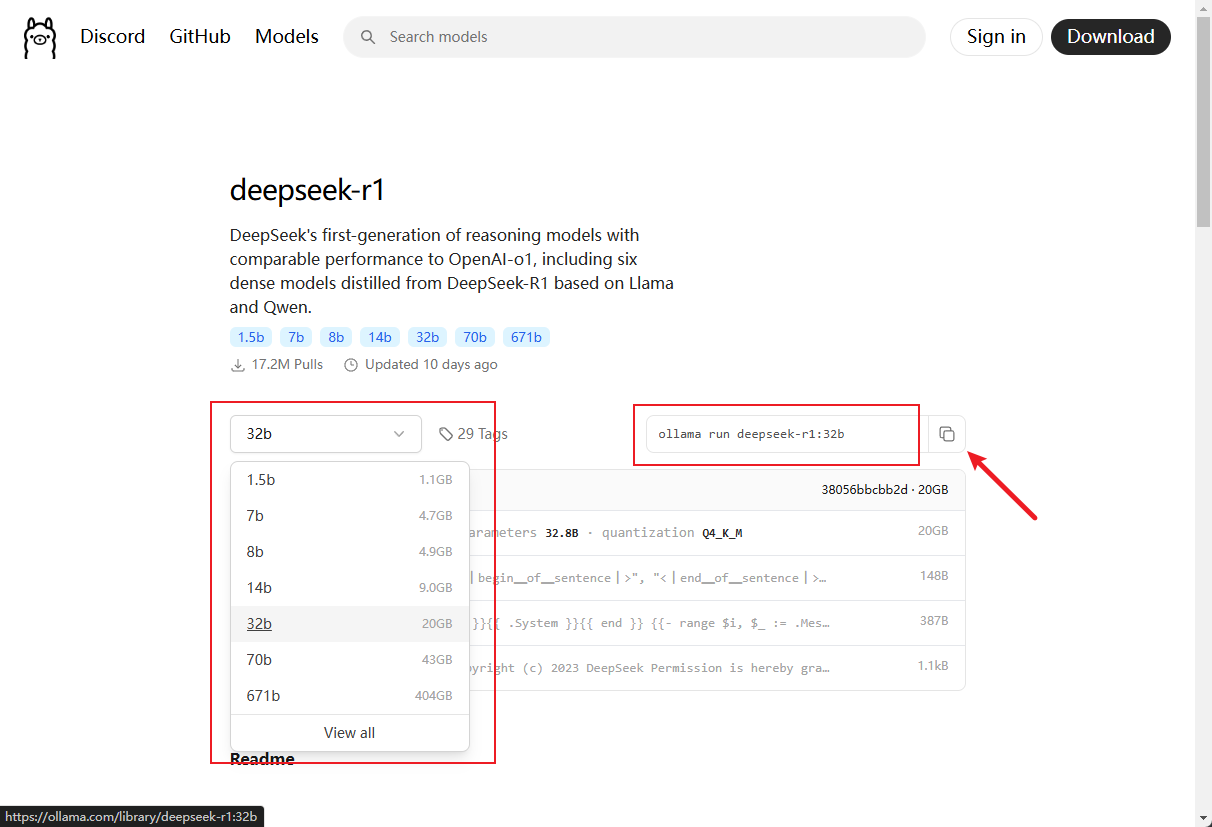Screen dimensions: 1212x827
Task: Focus the Search models field
Action: 634,37
